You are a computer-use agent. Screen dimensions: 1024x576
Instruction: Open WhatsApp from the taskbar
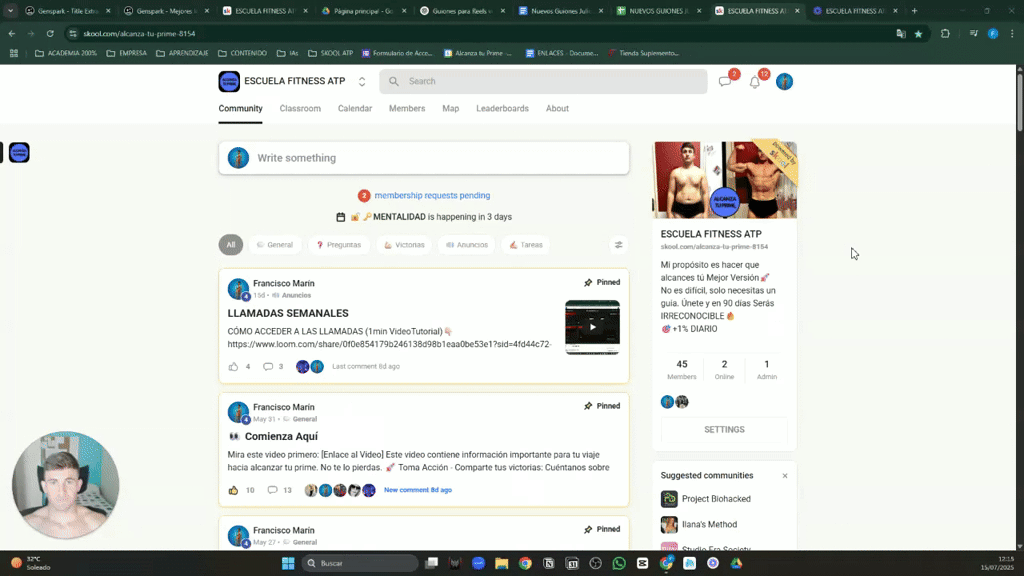tap(619, 563)
